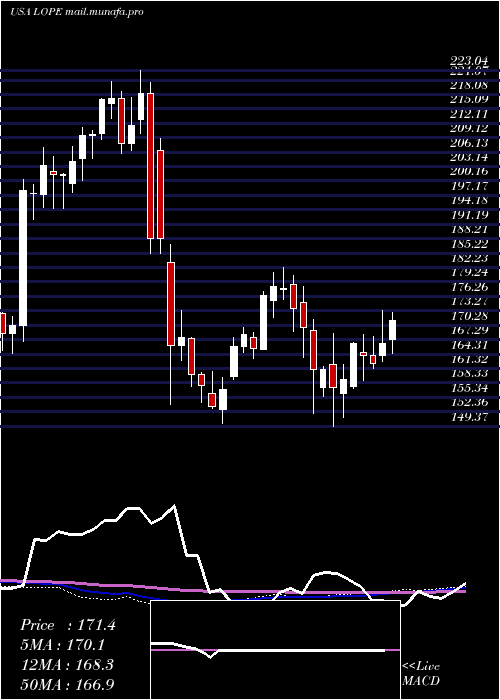Image resolution: width=500 pixels, height=700 pixels.
Task: Click the 173.27 price axis label
Action: (468, 300)
